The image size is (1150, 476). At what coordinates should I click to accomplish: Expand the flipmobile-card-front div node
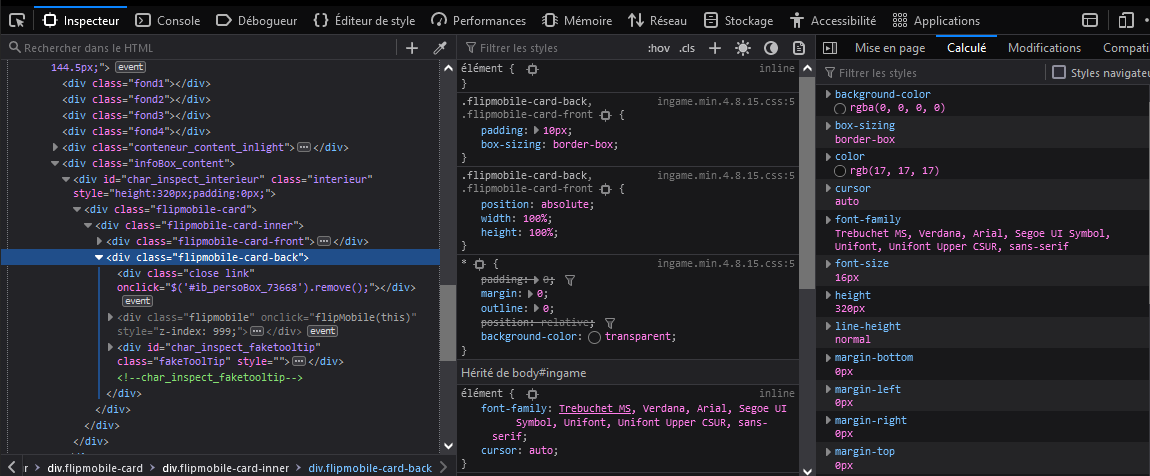99,241
